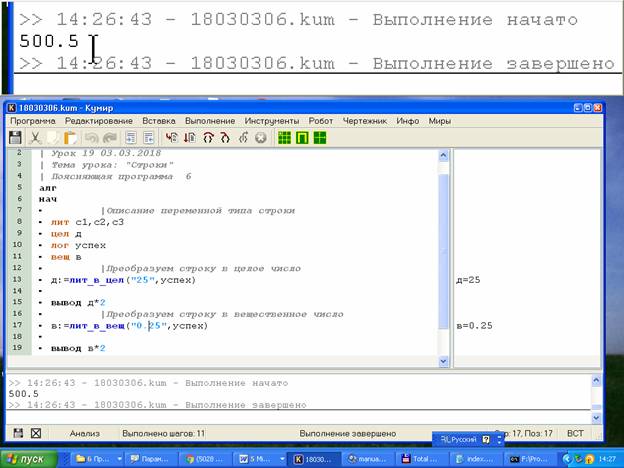Click the Undo arrow icon

[92, 138]
